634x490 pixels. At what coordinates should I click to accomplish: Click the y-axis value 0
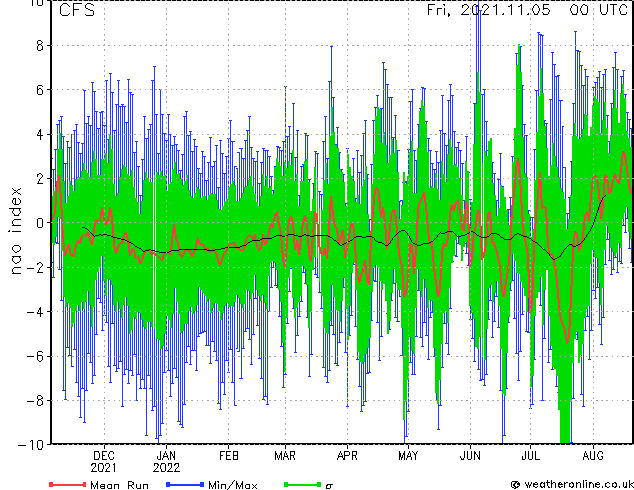[40, 223]
